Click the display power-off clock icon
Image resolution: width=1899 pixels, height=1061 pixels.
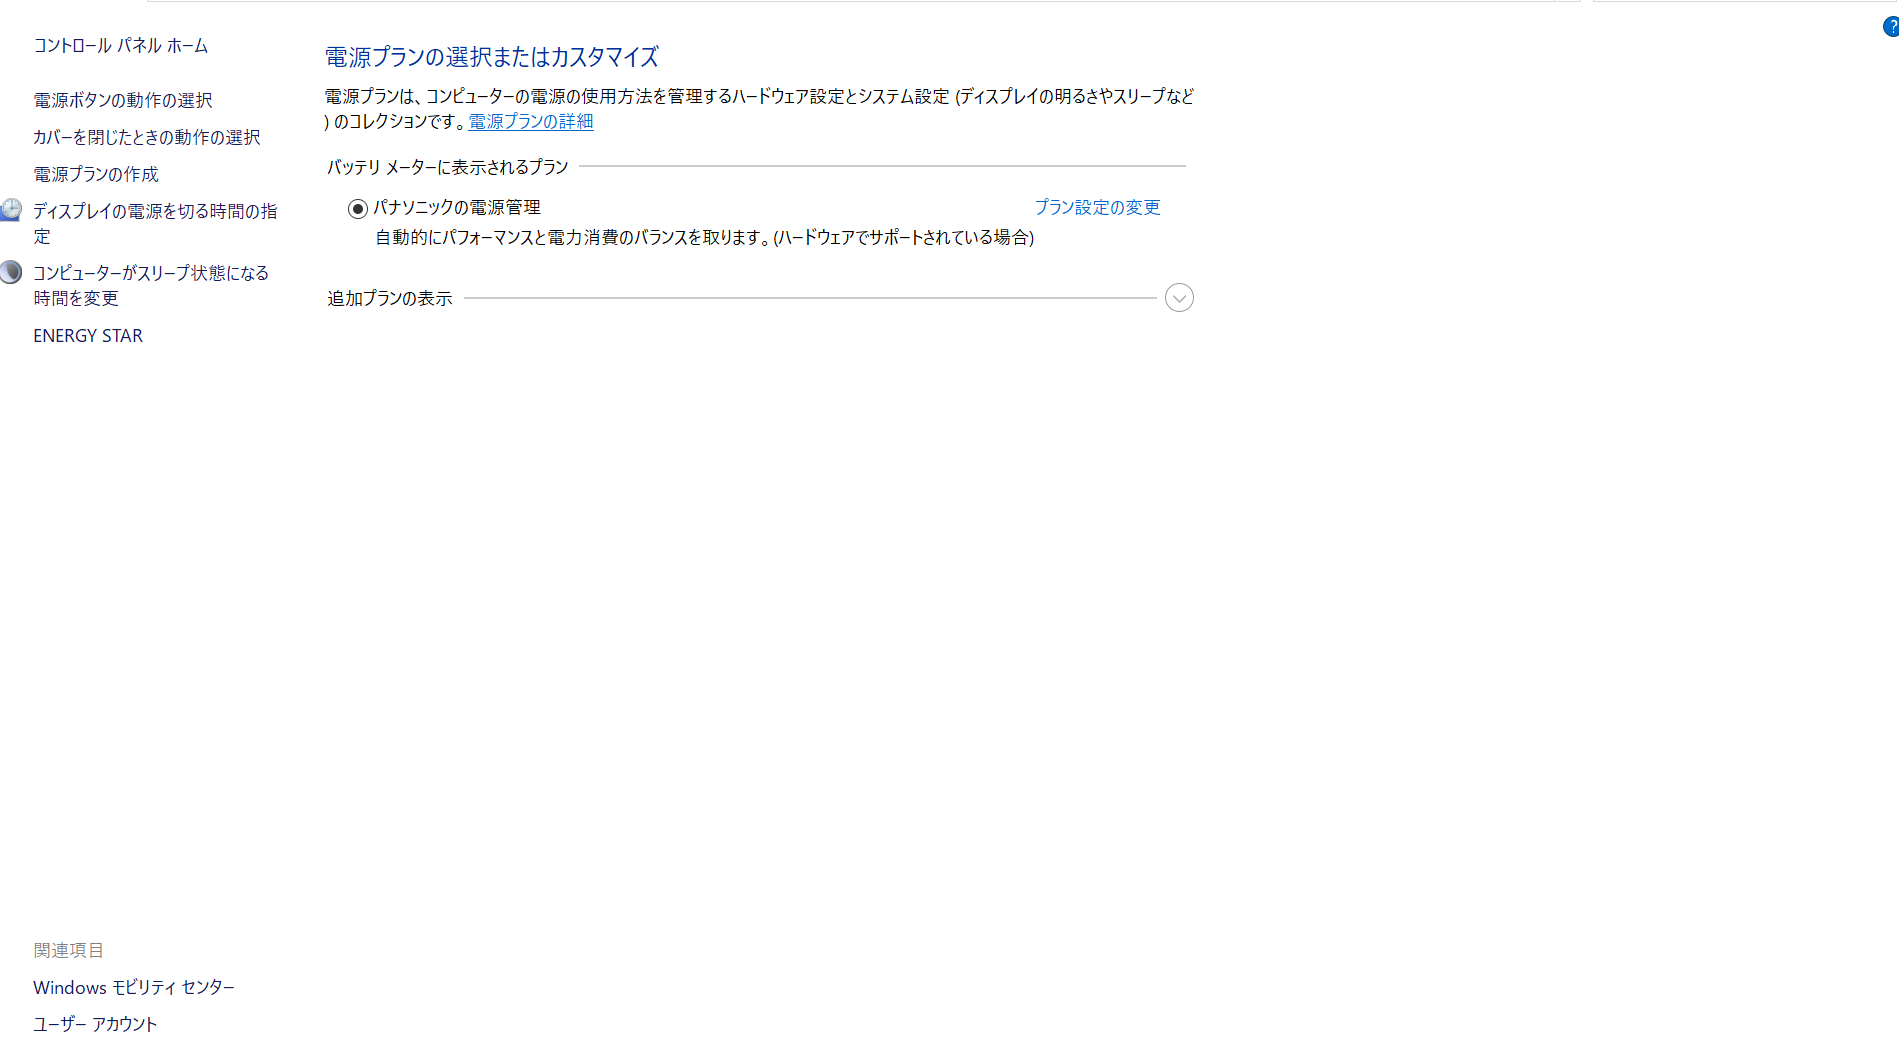[x=11, y=210]
